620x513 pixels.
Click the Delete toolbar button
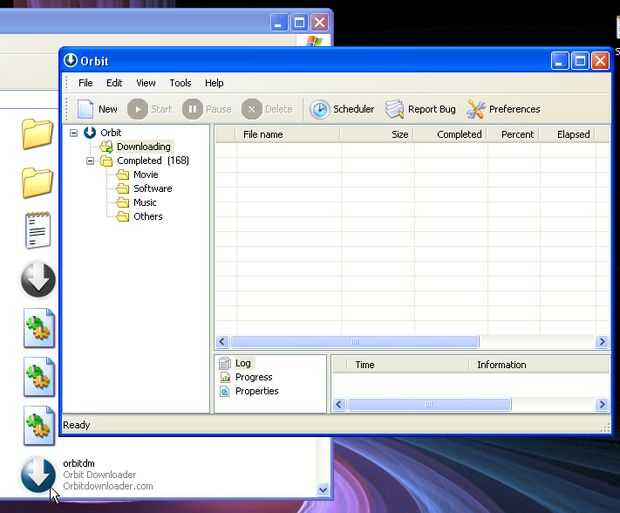tap(267, 109)
